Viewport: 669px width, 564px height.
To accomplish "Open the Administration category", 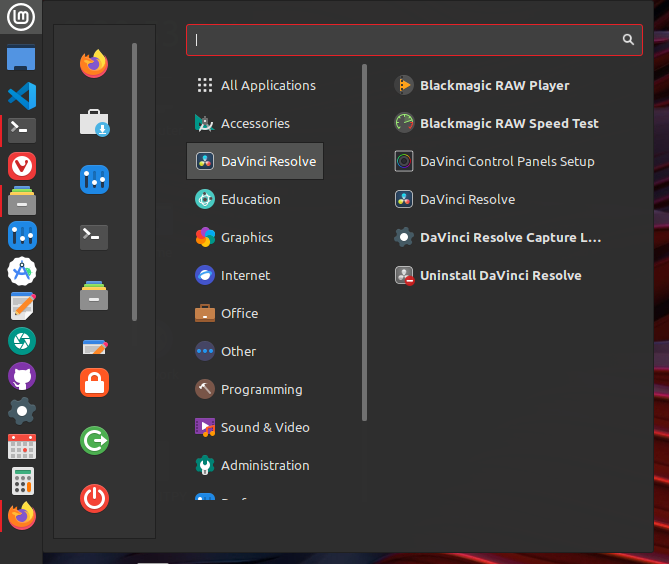I will tap(255, 465).
